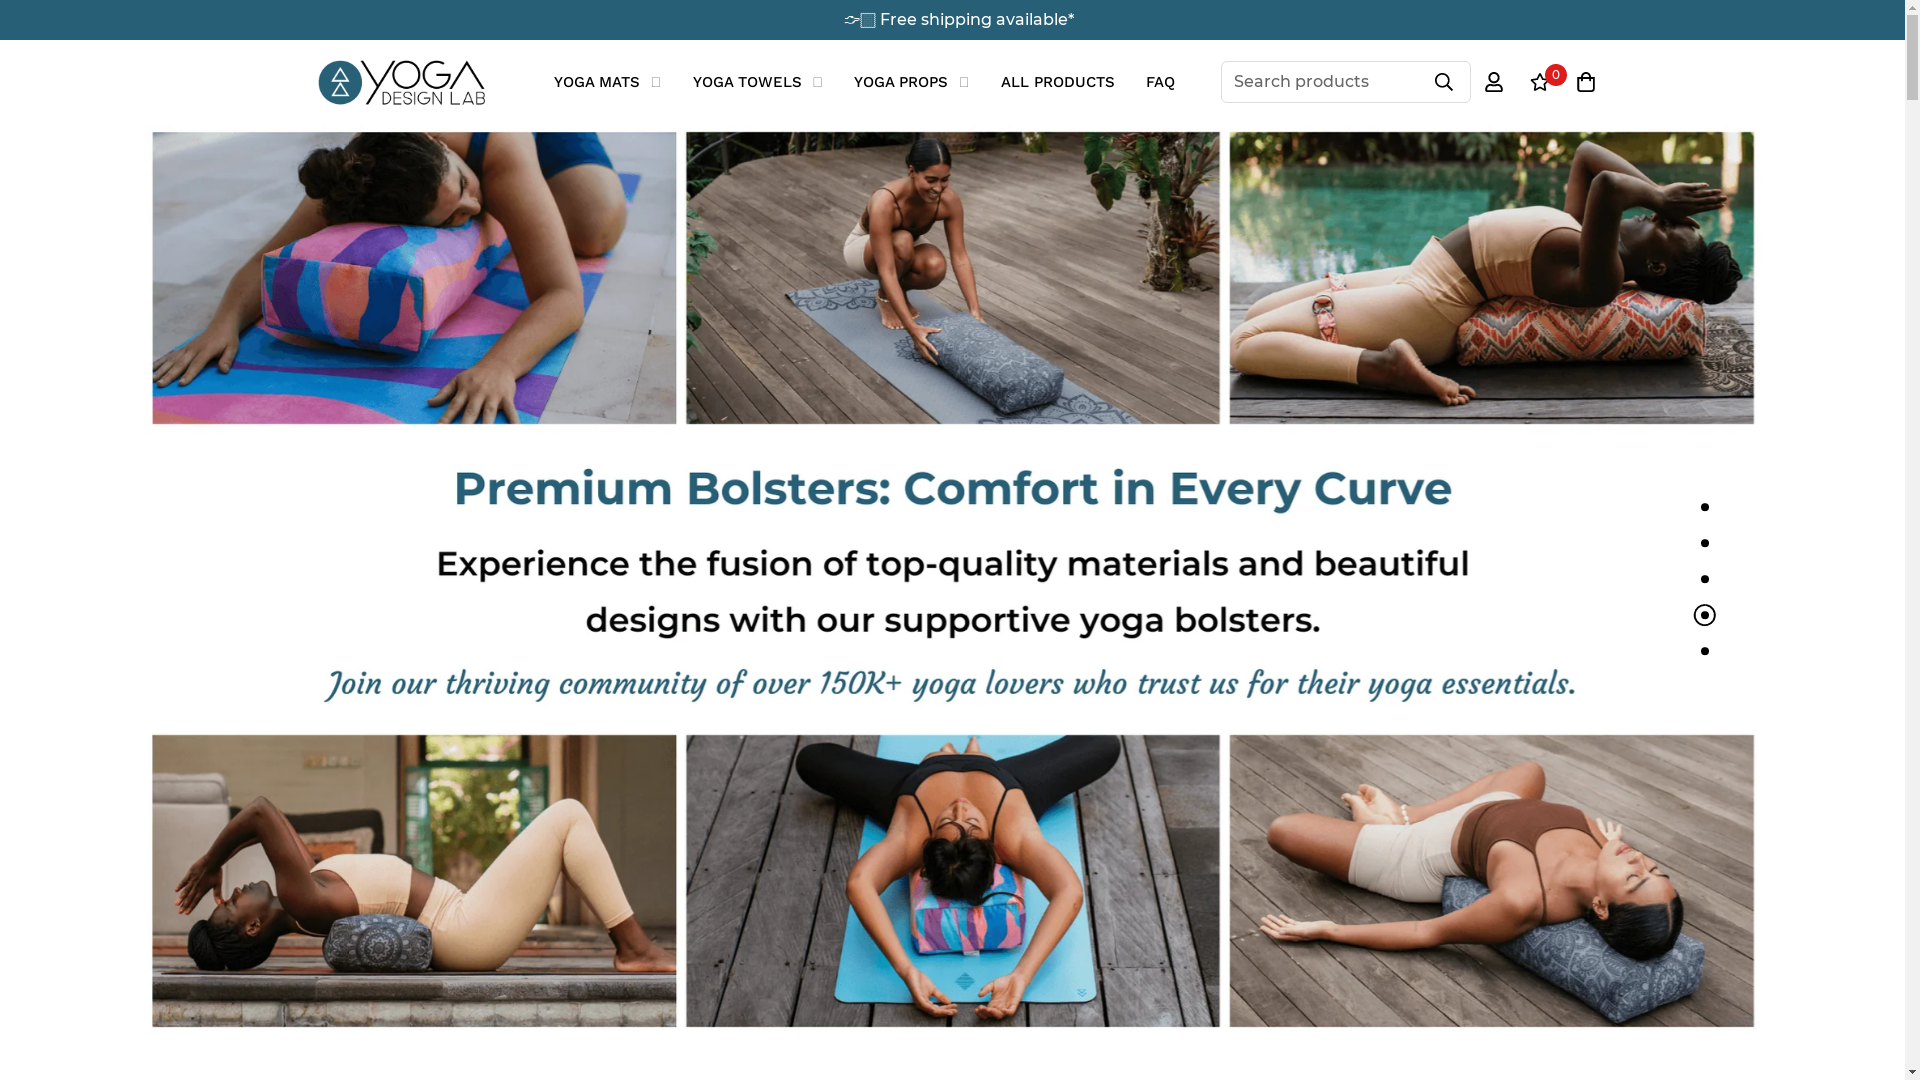The height and width of the screenshot is (1080, 1920).
Task: Click the wishlist count badge
Action: point(1555,75)
